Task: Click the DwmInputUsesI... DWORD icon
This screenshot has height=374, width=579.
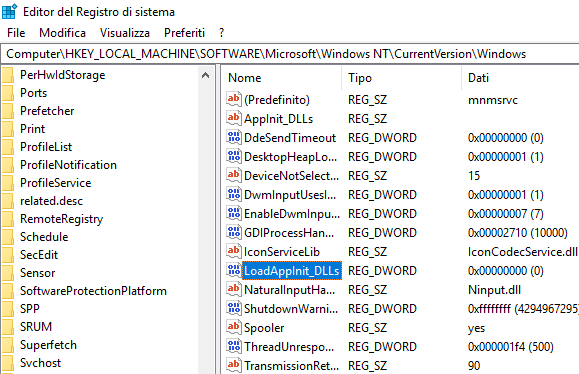Action: [x=234, y=194]
